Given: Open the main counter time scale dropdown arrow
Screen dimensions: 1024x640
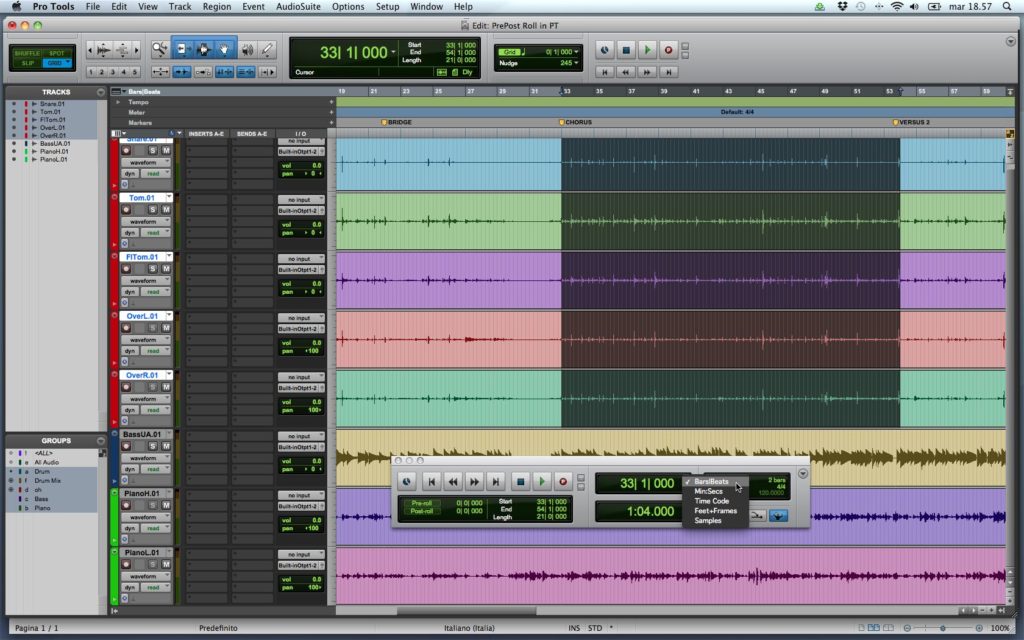Looking at the screenshot, I should (394, 52).
